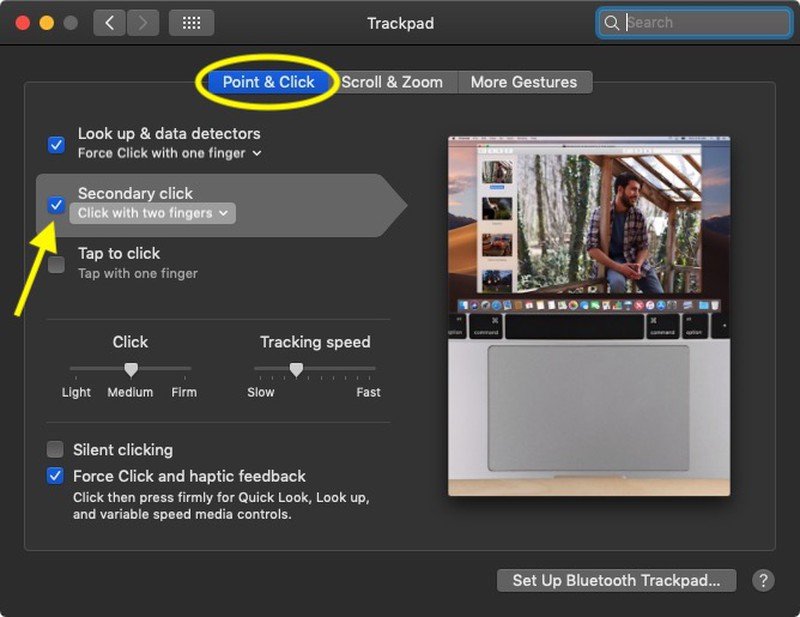Screen dimensions: 800x617
Task: Toggle Force Click and haptic feedback
Action: click(55, 476)
